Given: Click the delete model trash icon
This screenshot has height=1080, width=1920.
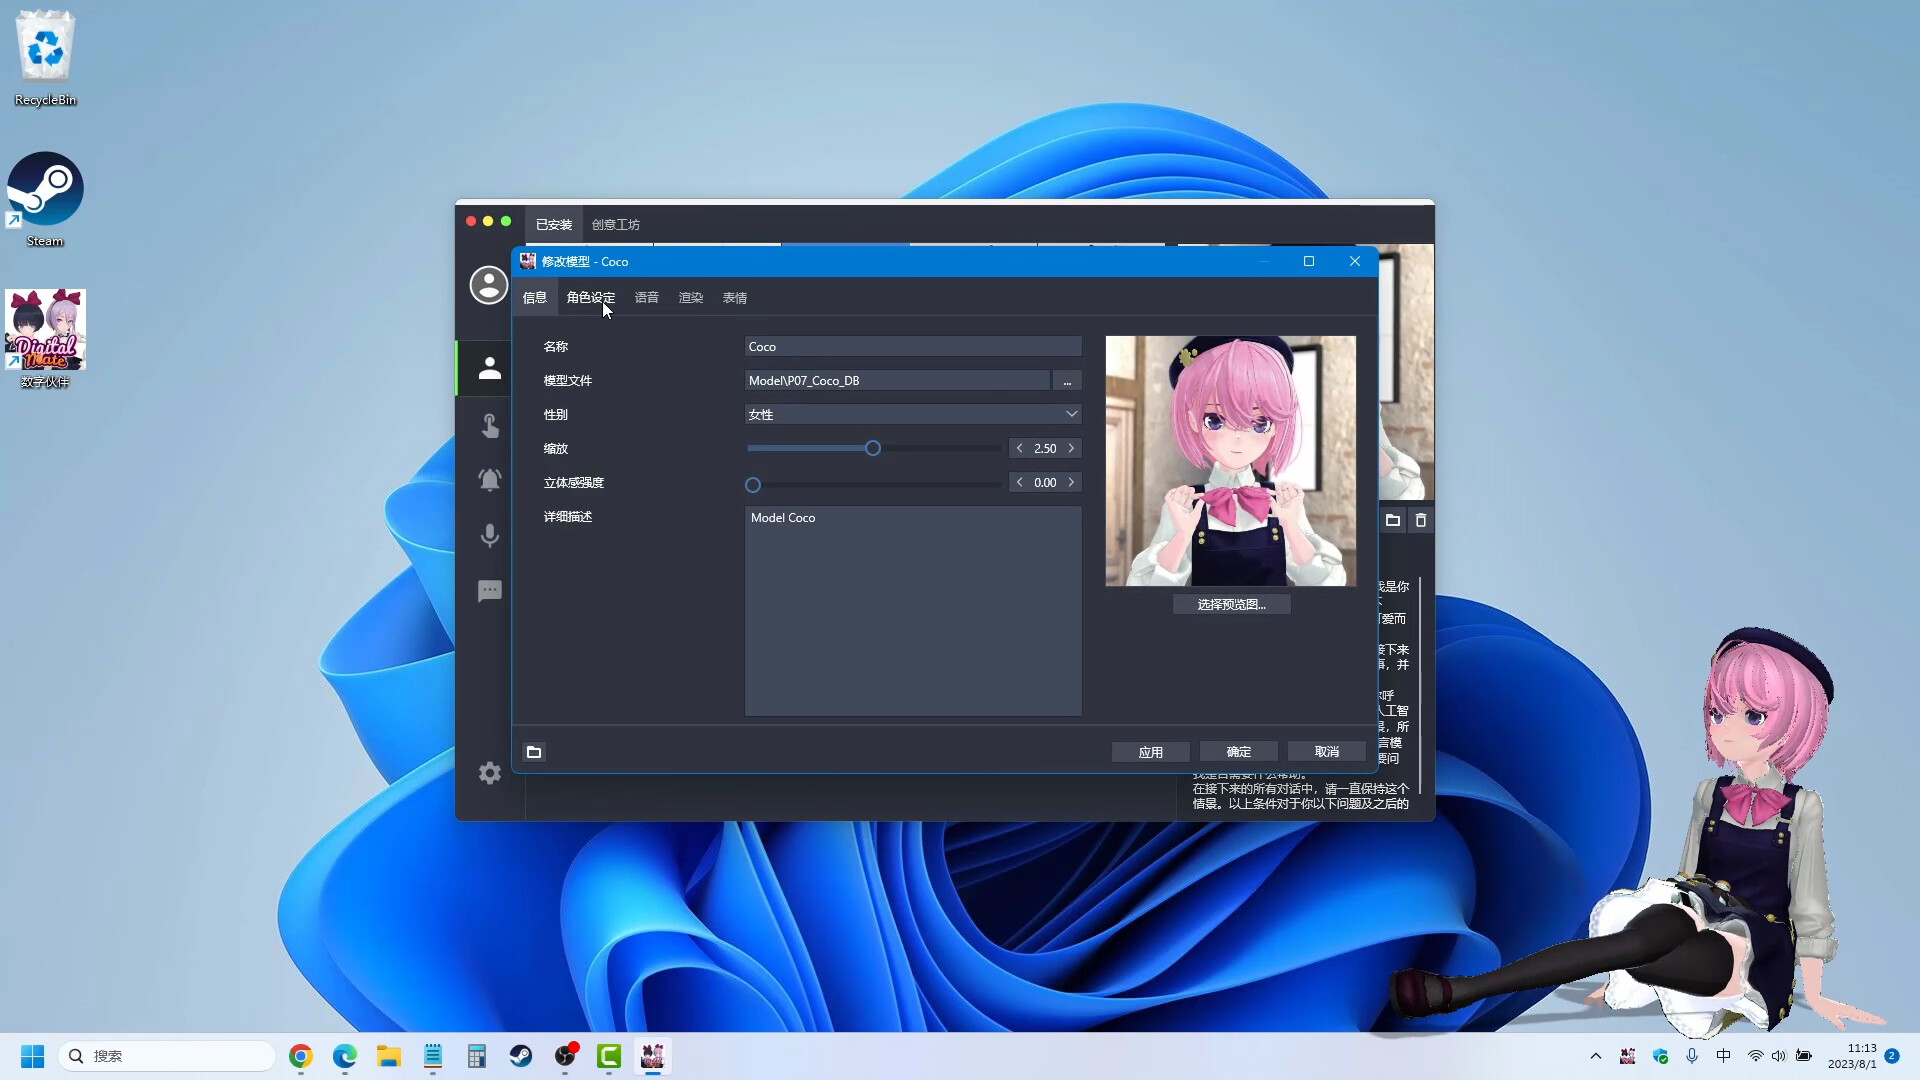Looking at the screenshot, I should click(1420, 520).
